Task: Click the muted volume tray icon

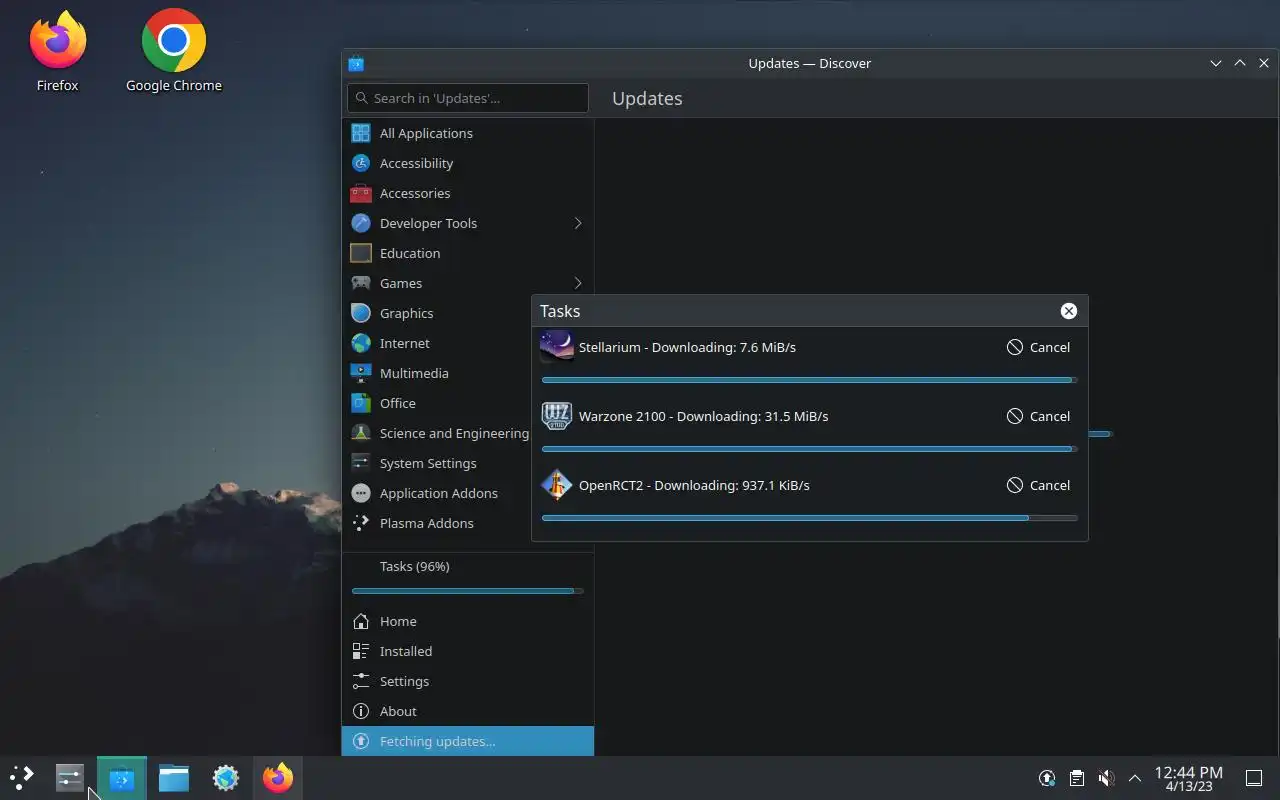Action: tap(1106, 778)
